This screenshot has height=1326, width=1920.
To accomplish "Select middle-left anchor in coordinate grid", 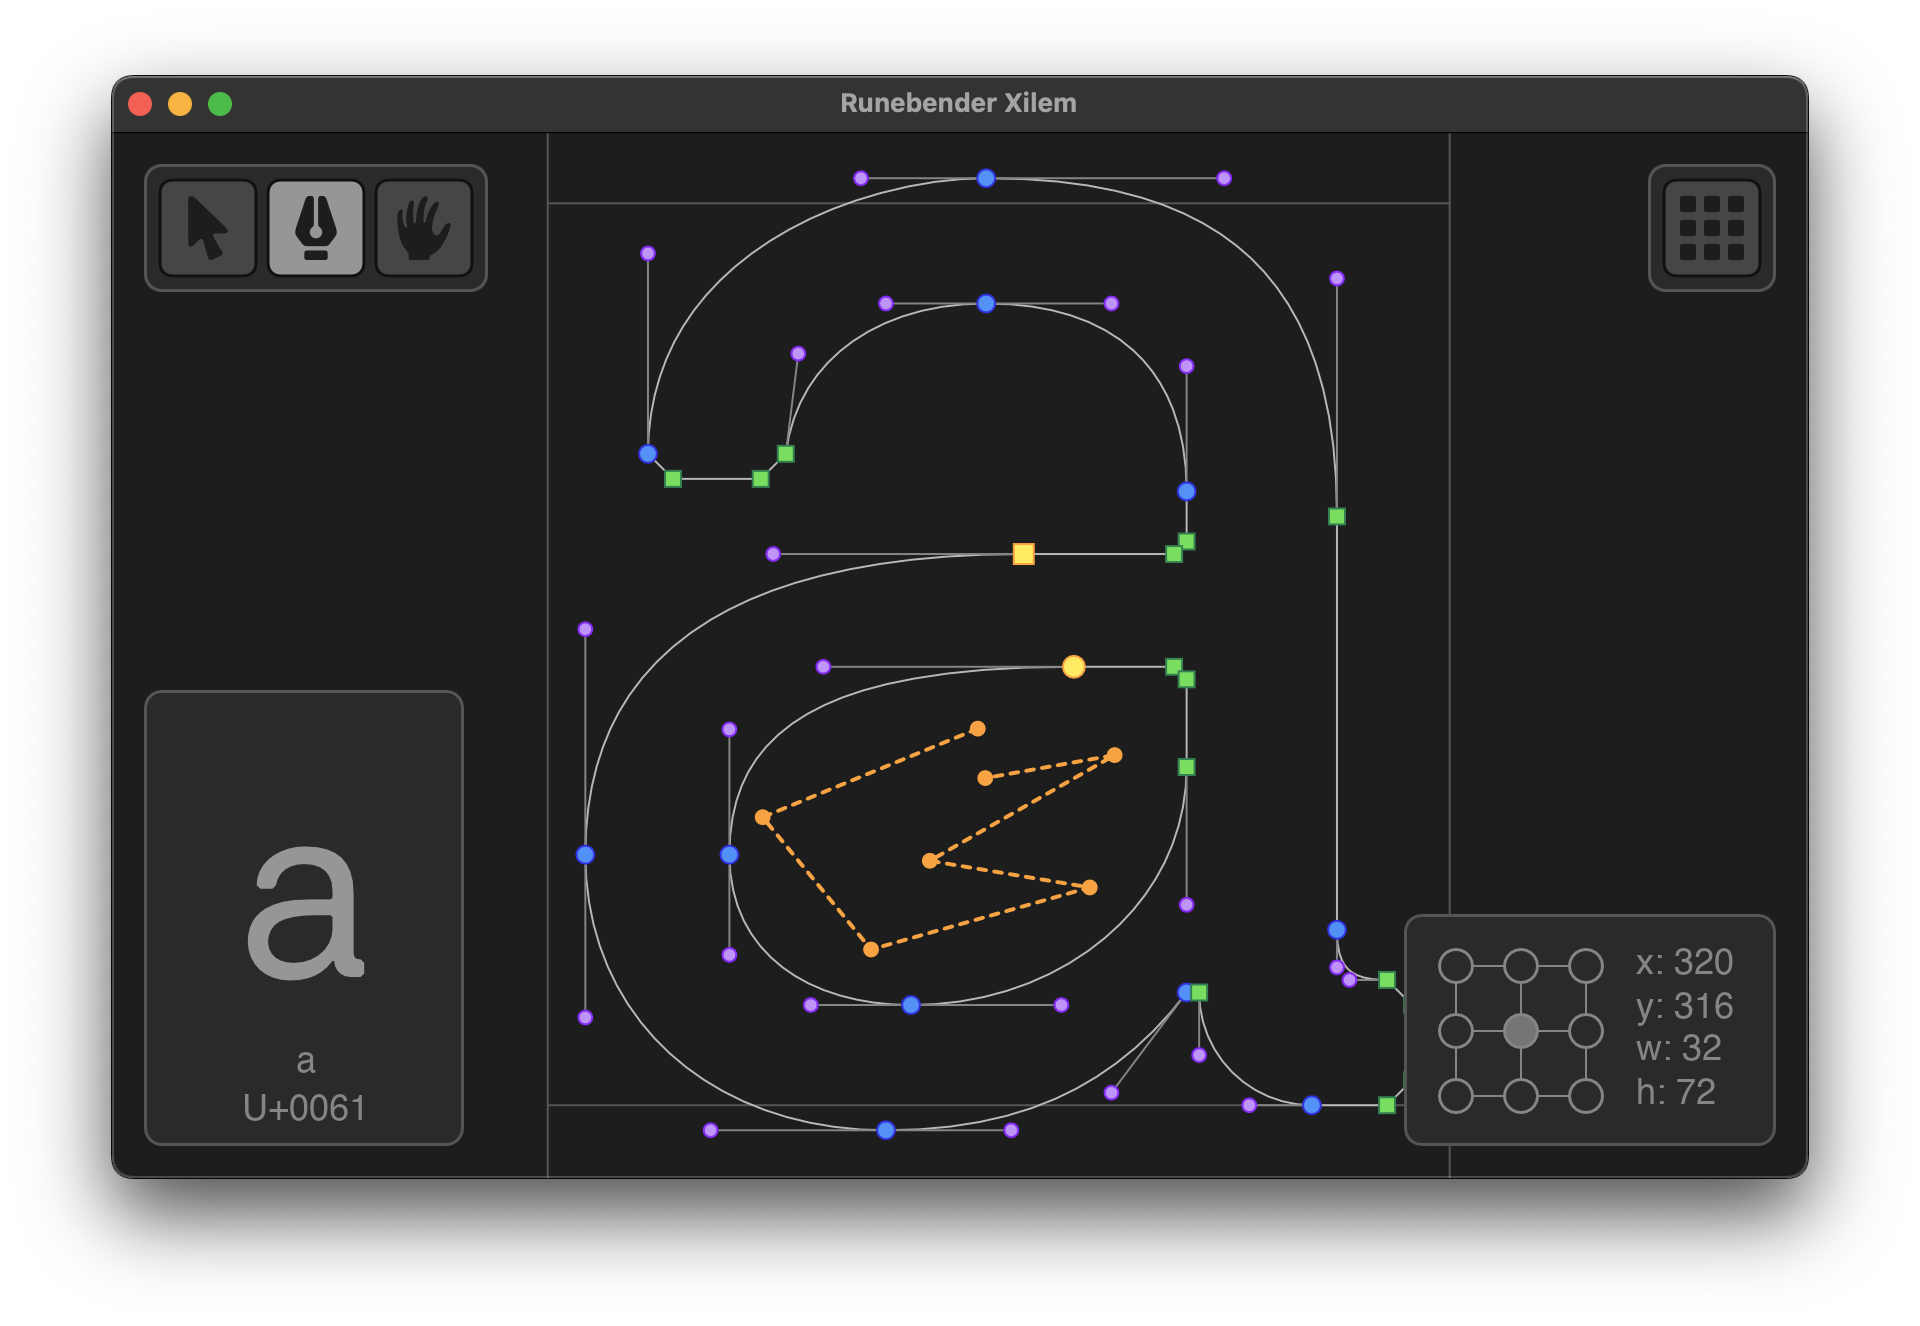I will (1456, 1031).
